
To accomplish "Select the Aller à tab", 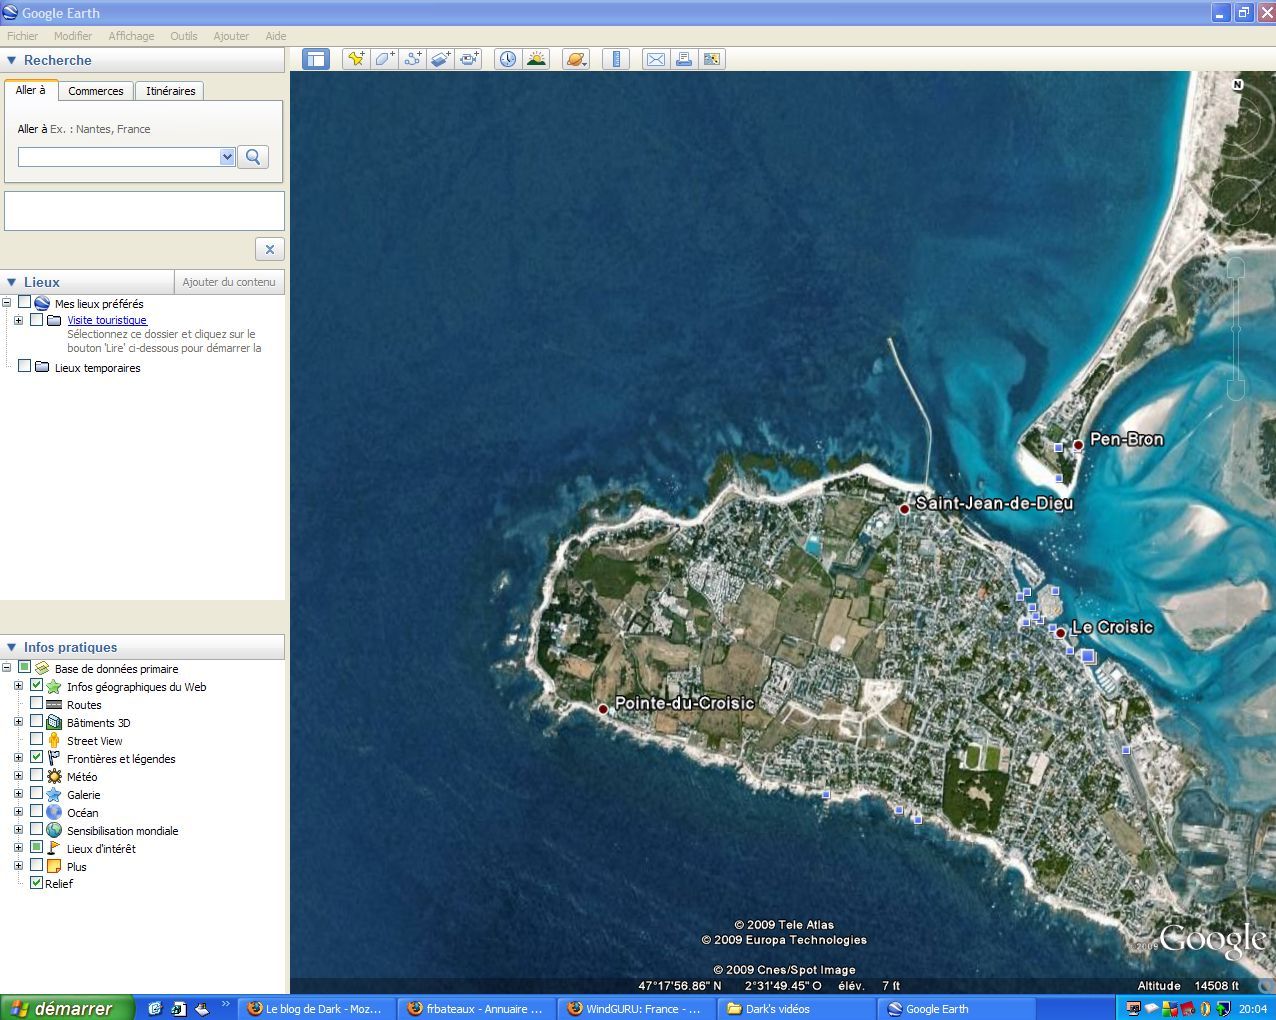I will point(31,90).
